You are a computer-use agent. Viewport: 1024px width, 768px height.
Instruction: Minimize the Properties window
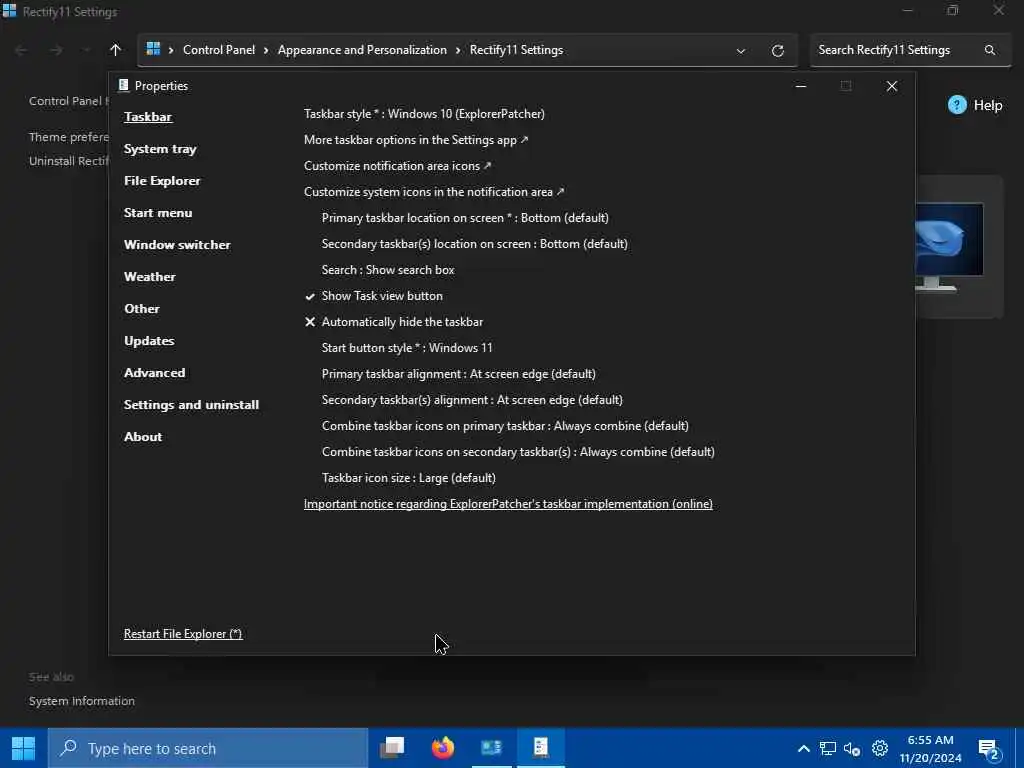[x=801, y=86]
